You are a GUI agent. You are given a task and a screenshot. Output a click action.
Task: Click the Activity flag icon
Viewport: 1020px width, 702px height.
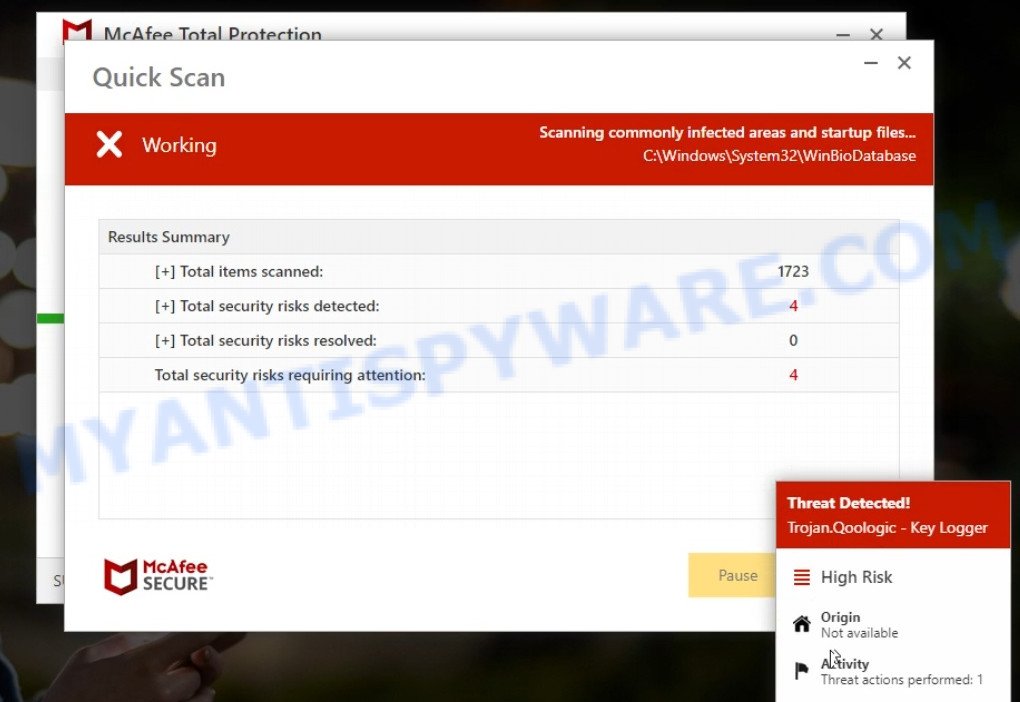(802, 670)
